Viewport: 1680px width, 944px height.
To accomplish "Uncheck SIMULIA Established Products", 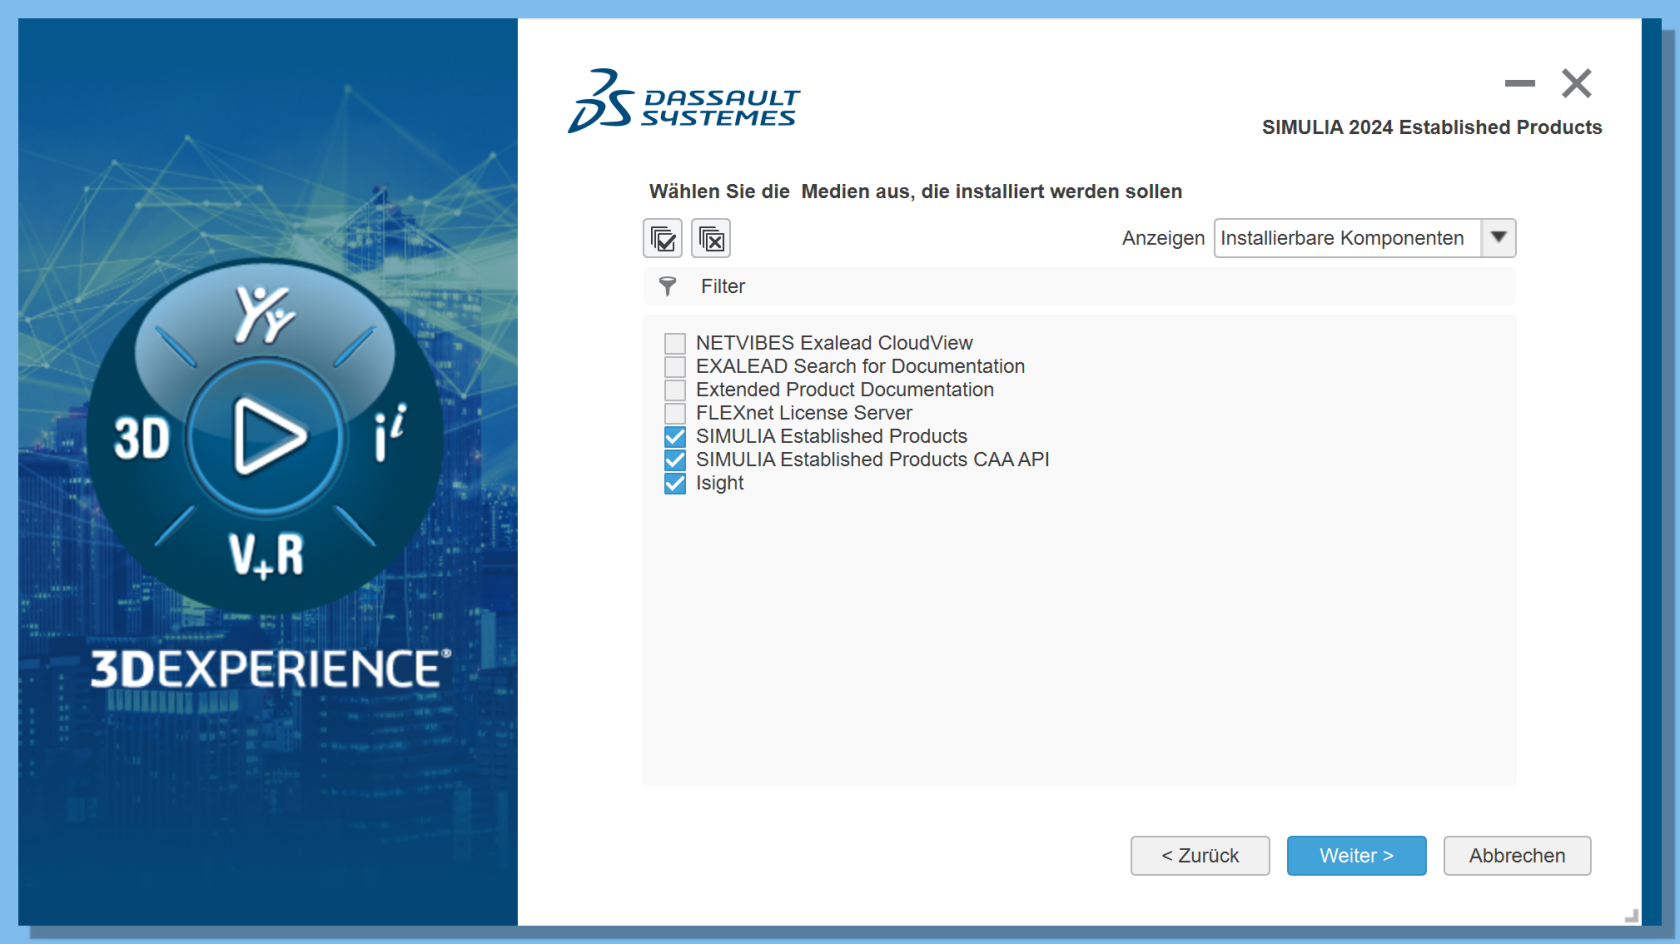I will tap(675, 437).
